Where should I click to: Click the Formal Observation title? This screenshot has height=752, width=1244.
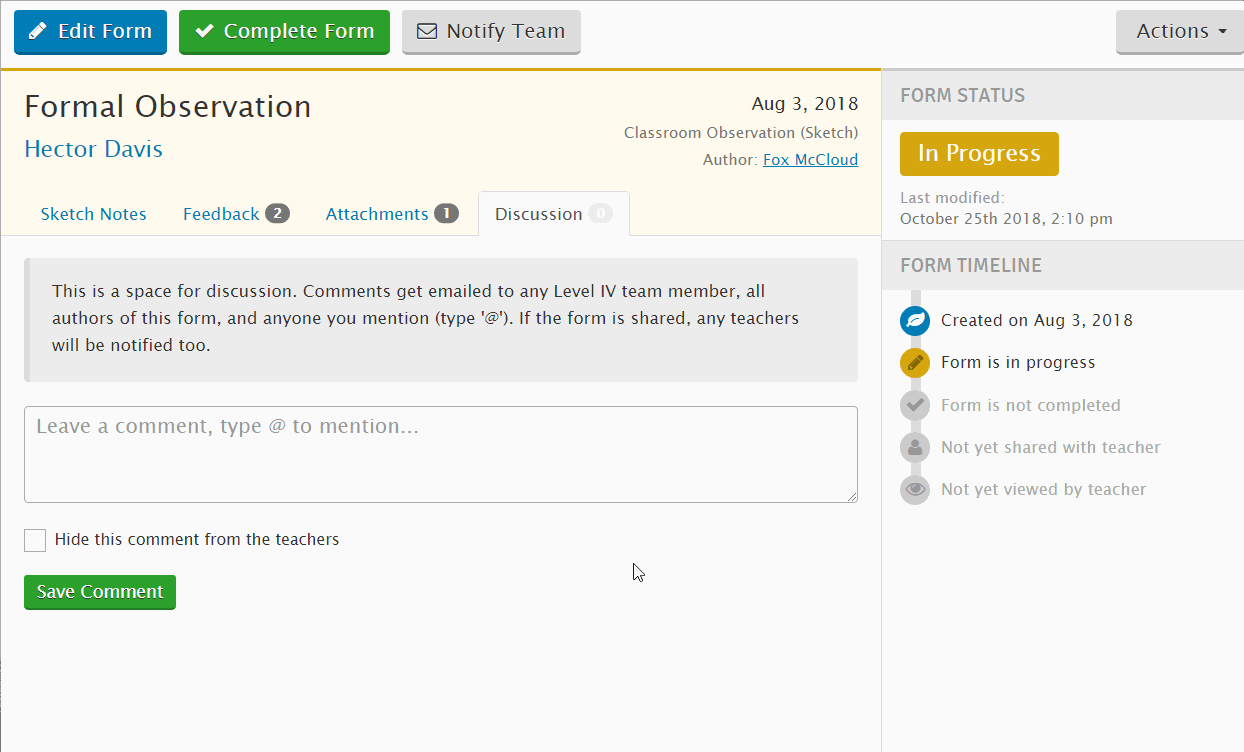coord(168,107)
